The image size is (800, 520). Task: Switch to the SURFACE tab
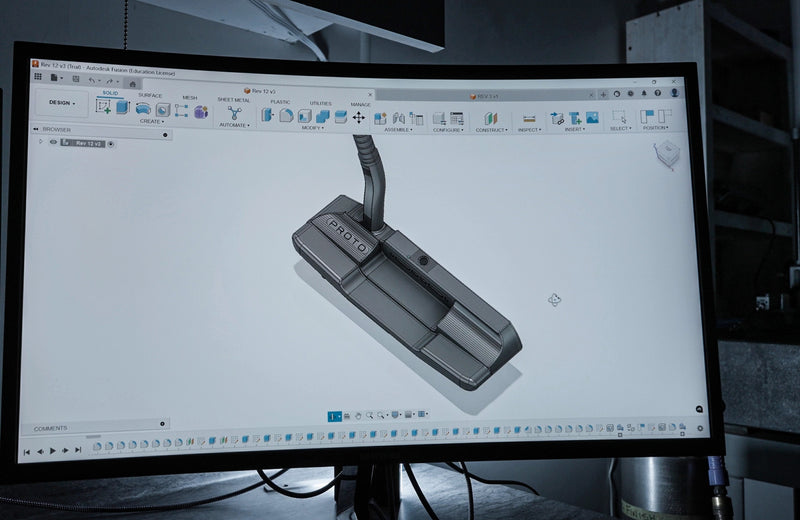(x=150, y=95)
